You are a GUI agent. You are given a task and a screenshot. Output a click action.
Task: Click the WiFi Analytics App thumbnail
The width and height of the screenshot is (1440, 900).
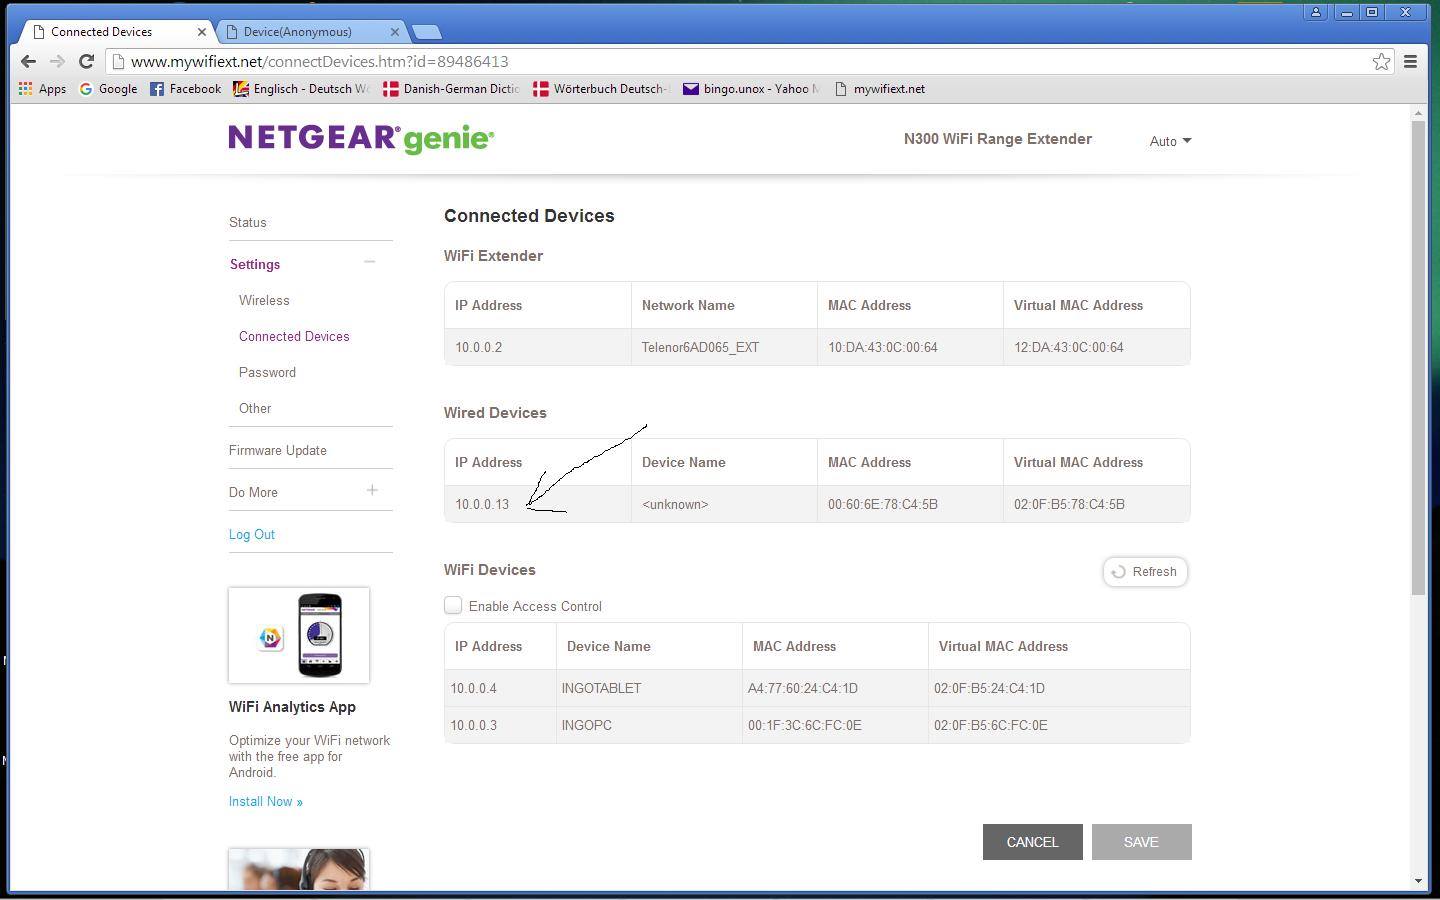[299, 636]
